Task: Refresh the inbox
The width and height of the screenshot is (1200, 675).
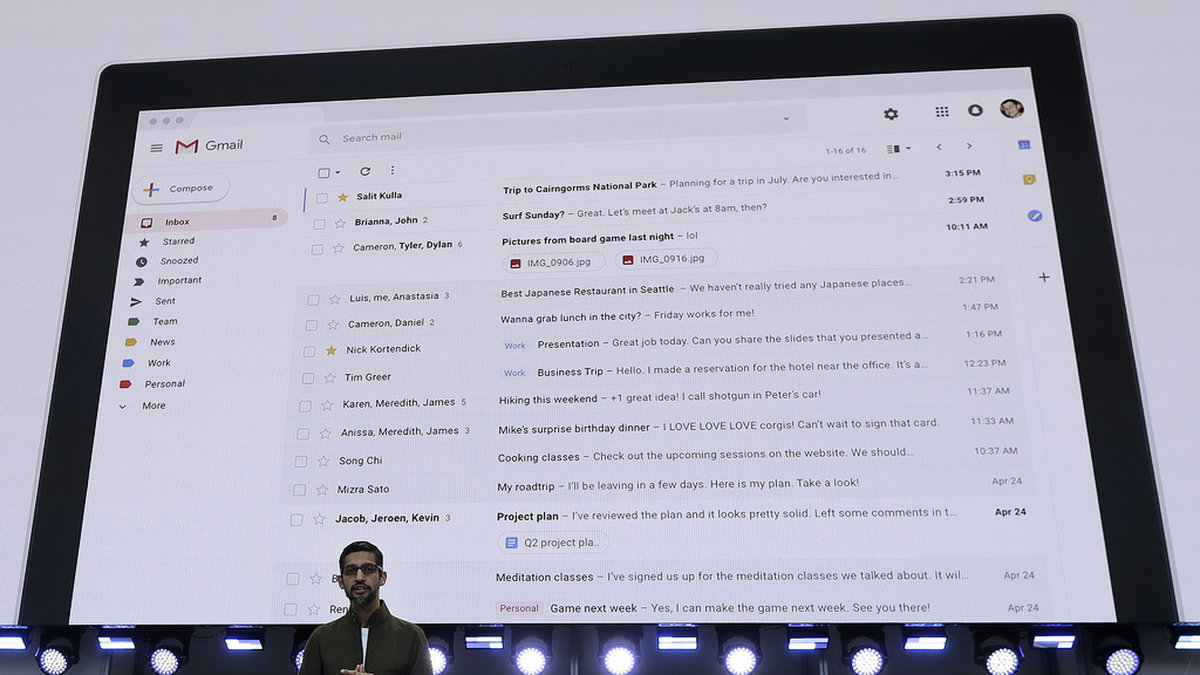Action: point(365,171)
